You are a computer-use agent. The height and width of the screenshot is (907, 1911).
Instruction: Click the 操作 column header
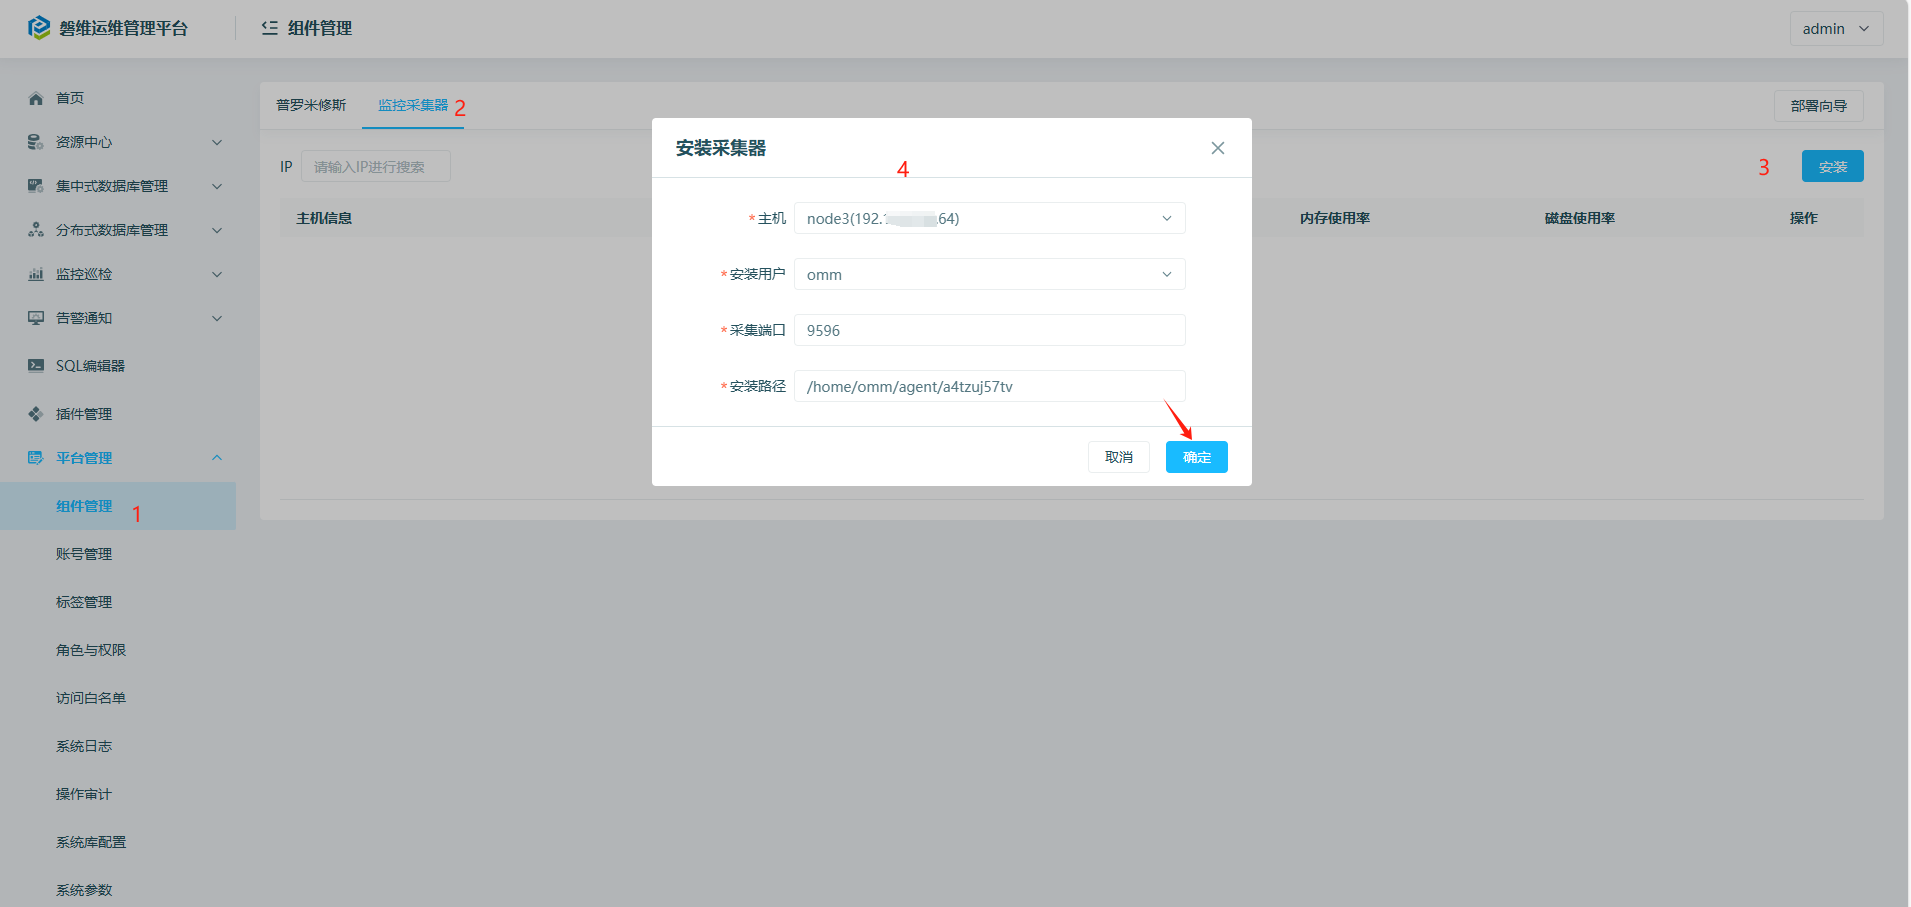coord(1804,218)
